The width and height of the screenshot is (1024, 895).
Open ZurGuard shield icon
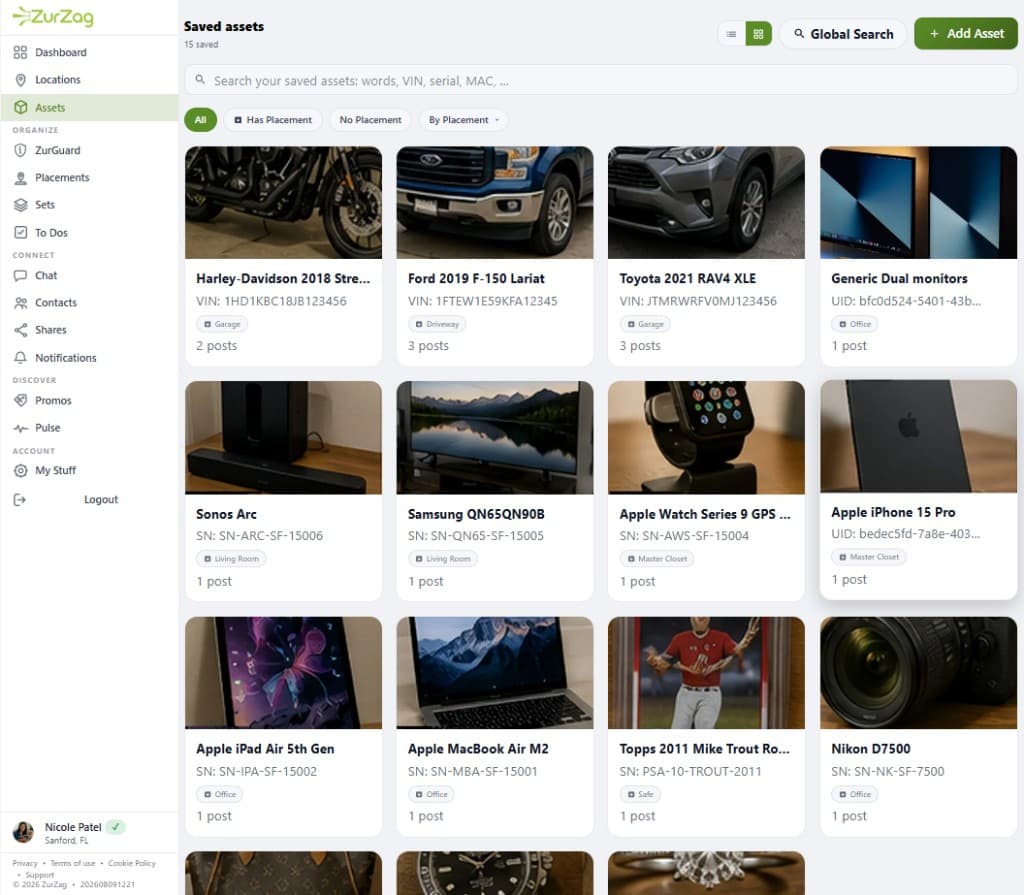[x=20, y=150]
